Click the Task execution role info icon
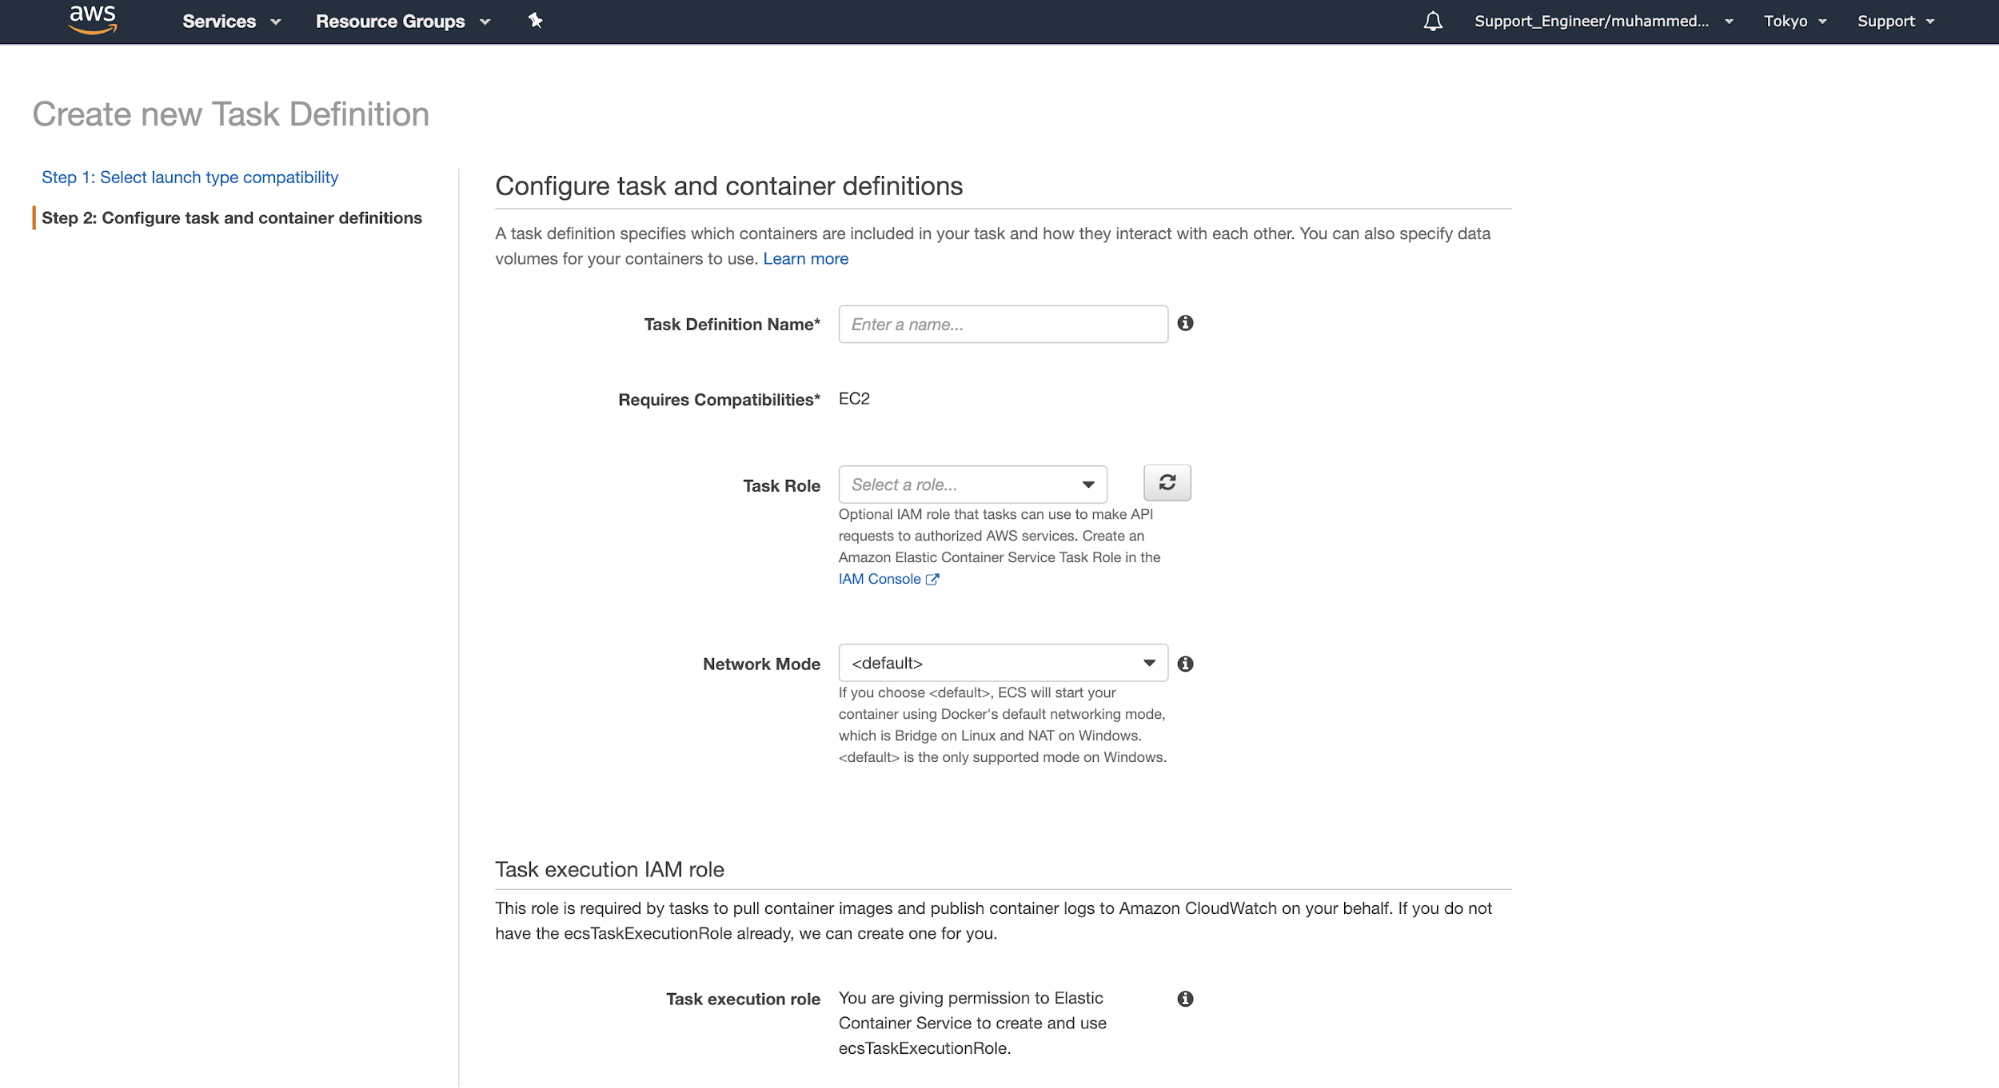Image resolution: width=1999 pixels, height=1088 pixels. click(x=1185, y=997)
